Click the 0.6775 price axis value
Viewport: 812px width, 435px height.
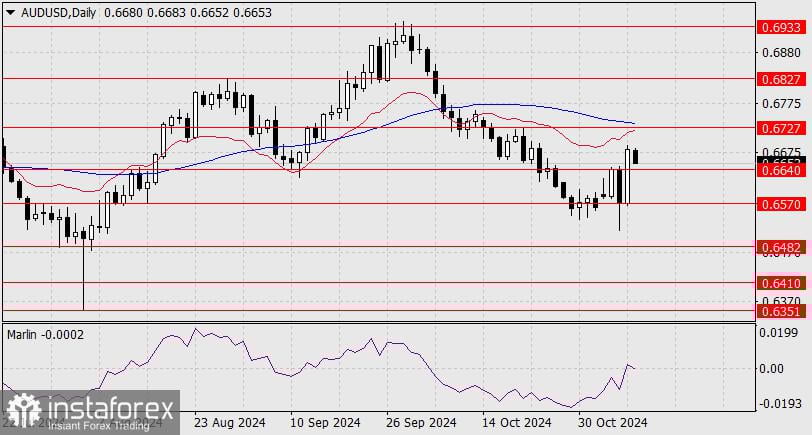[781, 104]
